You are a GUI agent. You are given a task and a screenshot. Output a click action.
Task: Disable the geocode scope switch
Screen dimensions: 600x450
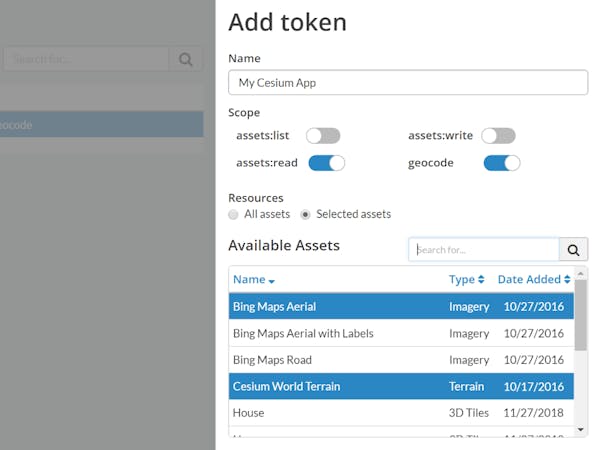coord(502,163)
